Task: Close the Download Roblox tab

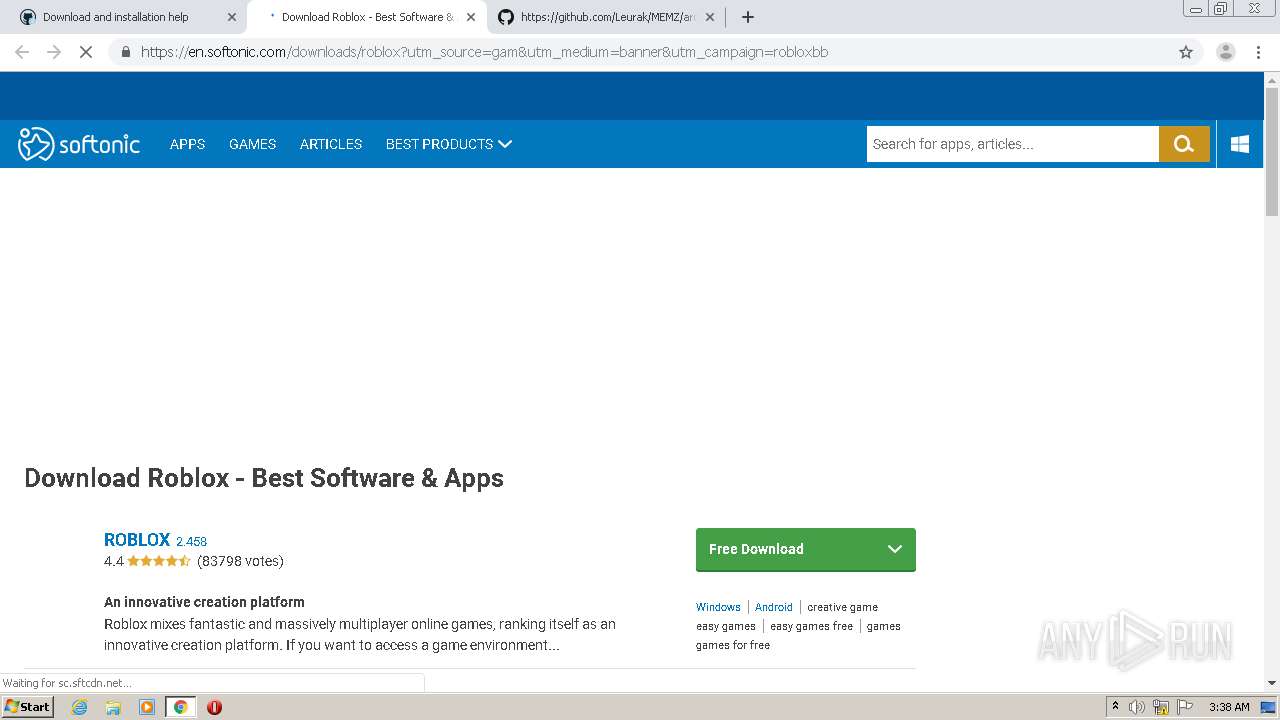Action: pos(471,17)
